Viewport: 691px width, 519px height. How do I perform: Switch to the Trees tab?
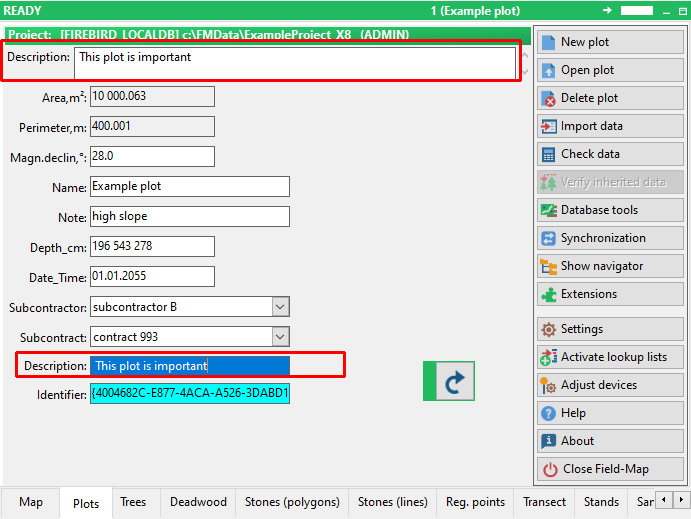(133, 502)
